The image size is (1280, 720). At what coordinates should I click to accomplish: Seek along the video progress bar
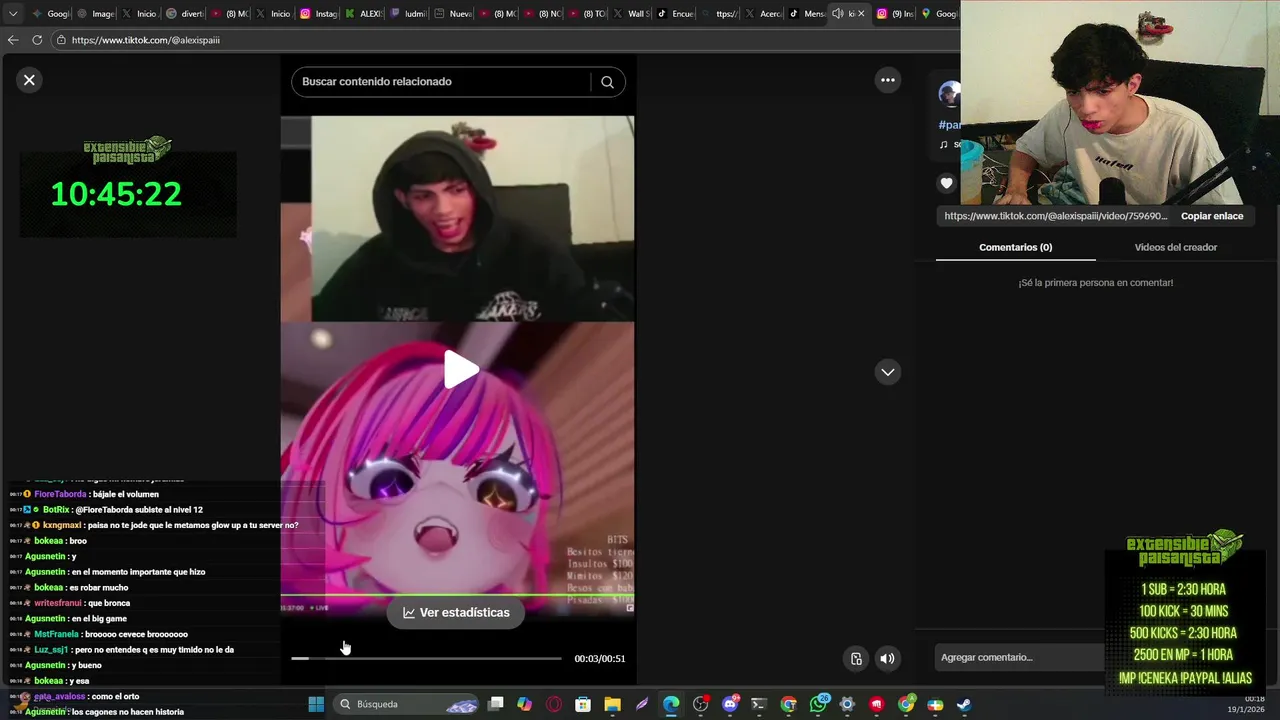426,658
